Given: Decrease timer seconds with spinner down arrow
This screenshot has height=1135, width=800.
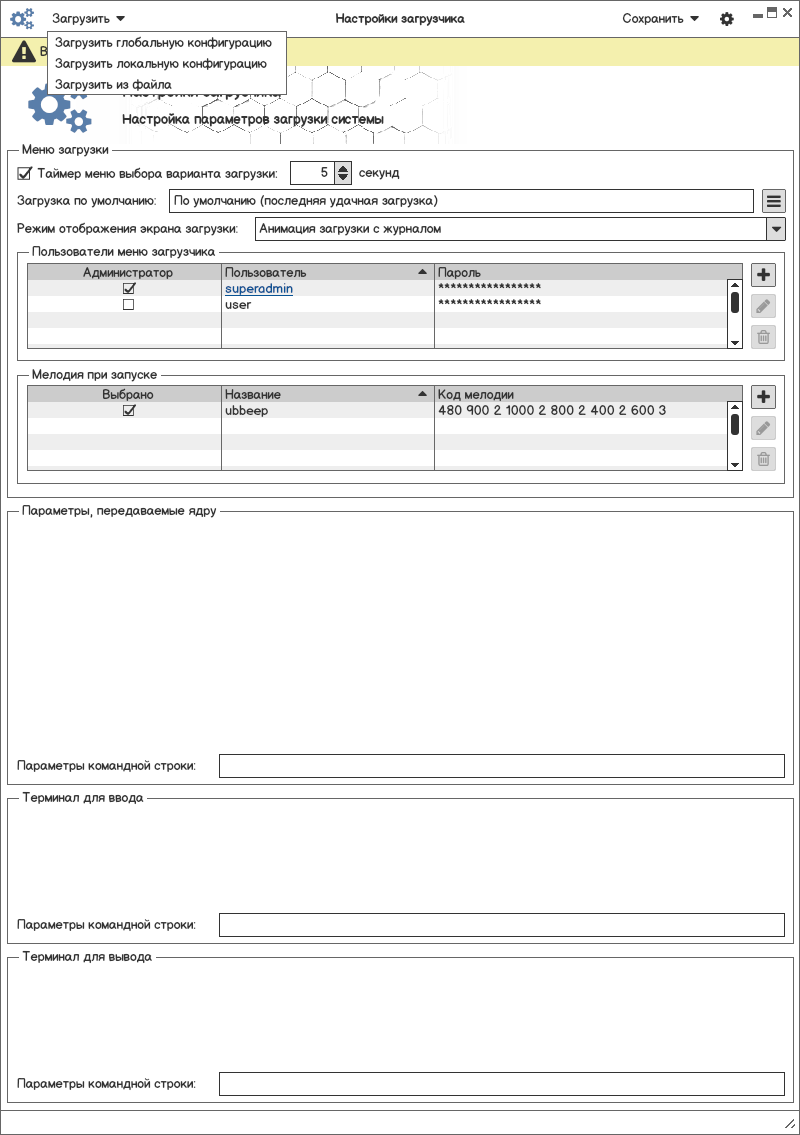Looking at the screenshot, I should [x=343, y=178].
